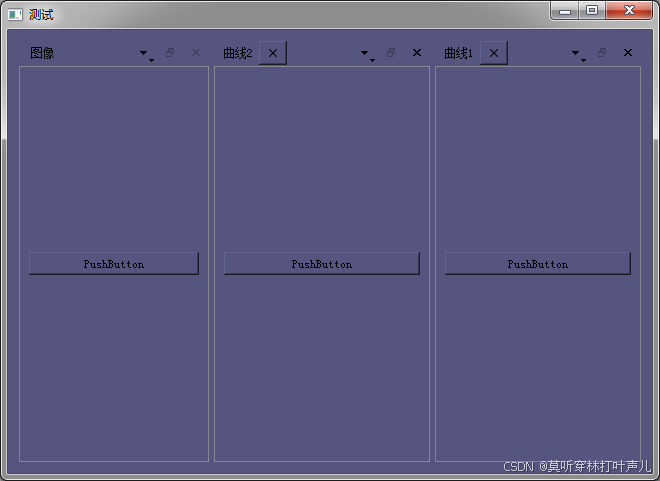Minimize the 测试 window
This screenshot has width=660, height=481.
pos(565,11)
